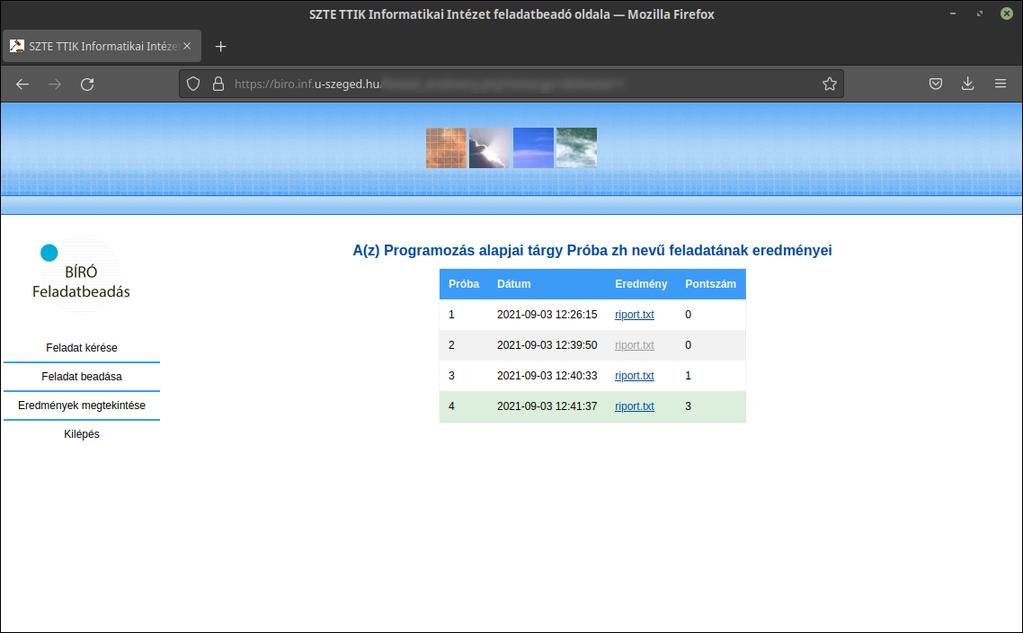Click the Pontszám column header
The width and height of the screenshot is (1023, 633).
710,284
